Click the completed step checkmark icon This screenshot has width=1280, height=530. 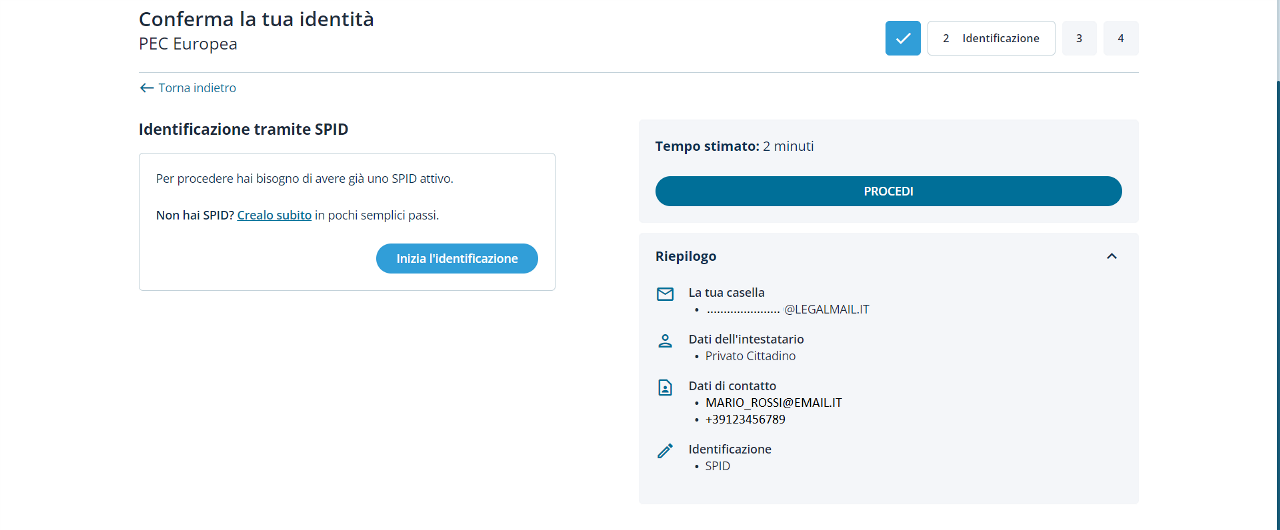(x=902, y=38)
